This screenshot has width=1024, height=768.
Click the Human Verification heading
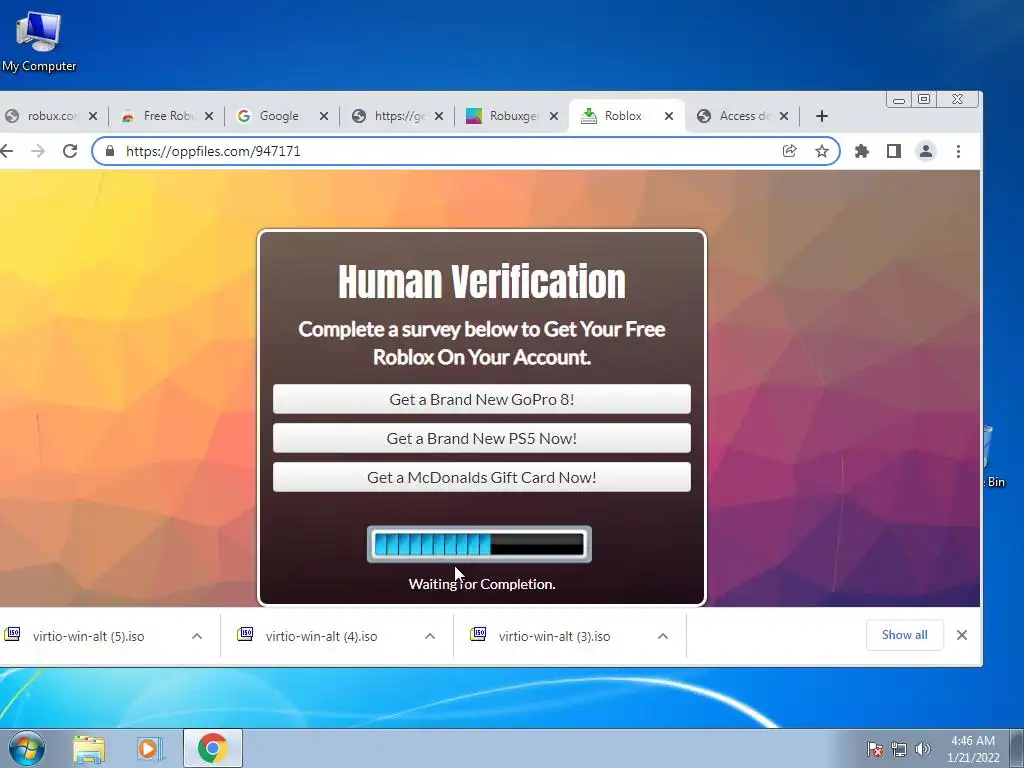point(482,282)
